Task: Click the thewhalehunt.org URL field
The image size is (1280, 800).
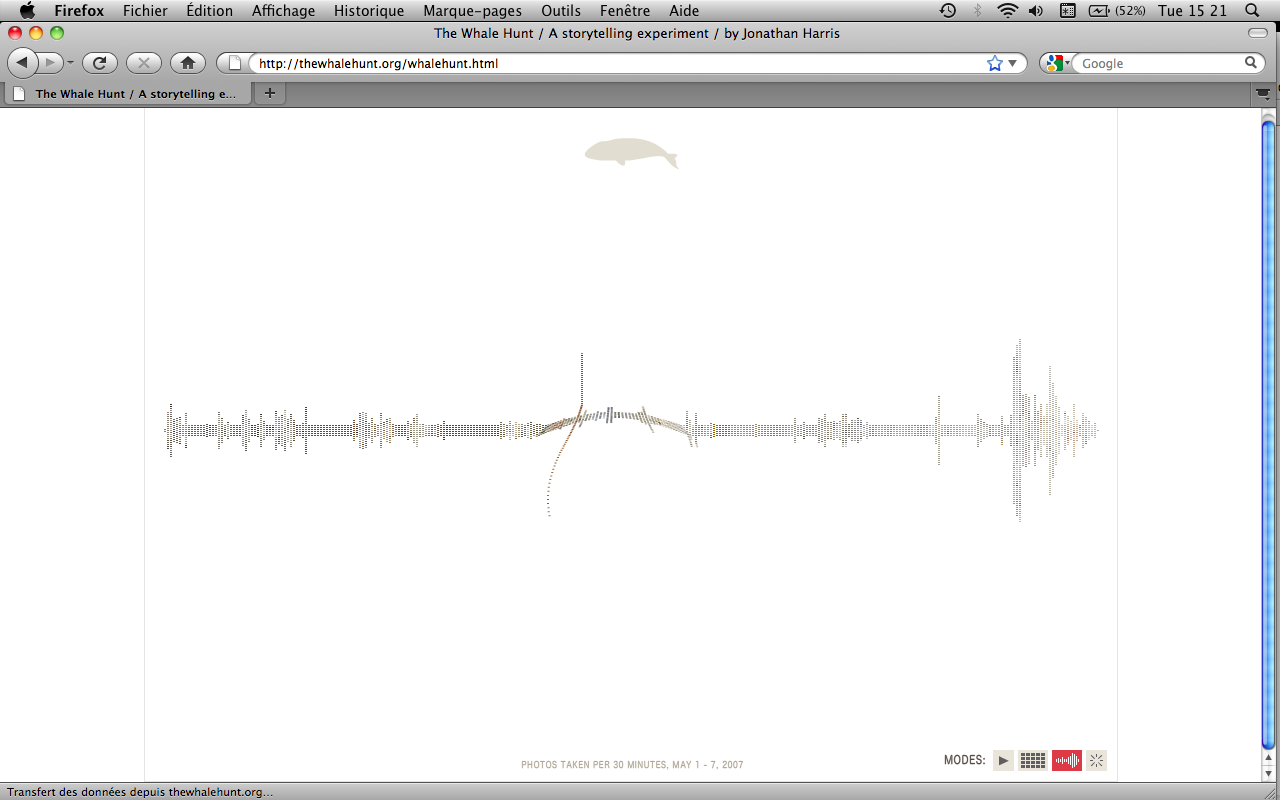Action: pos(615,63)
